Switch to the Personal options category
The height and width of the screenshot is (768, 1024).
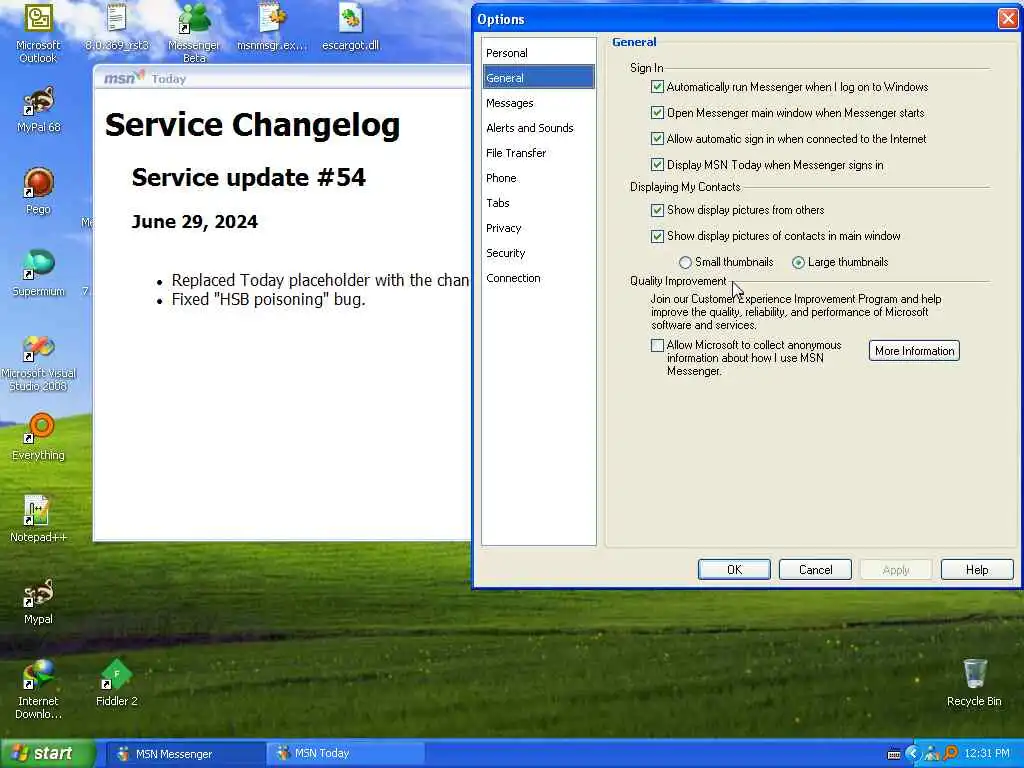539,53
